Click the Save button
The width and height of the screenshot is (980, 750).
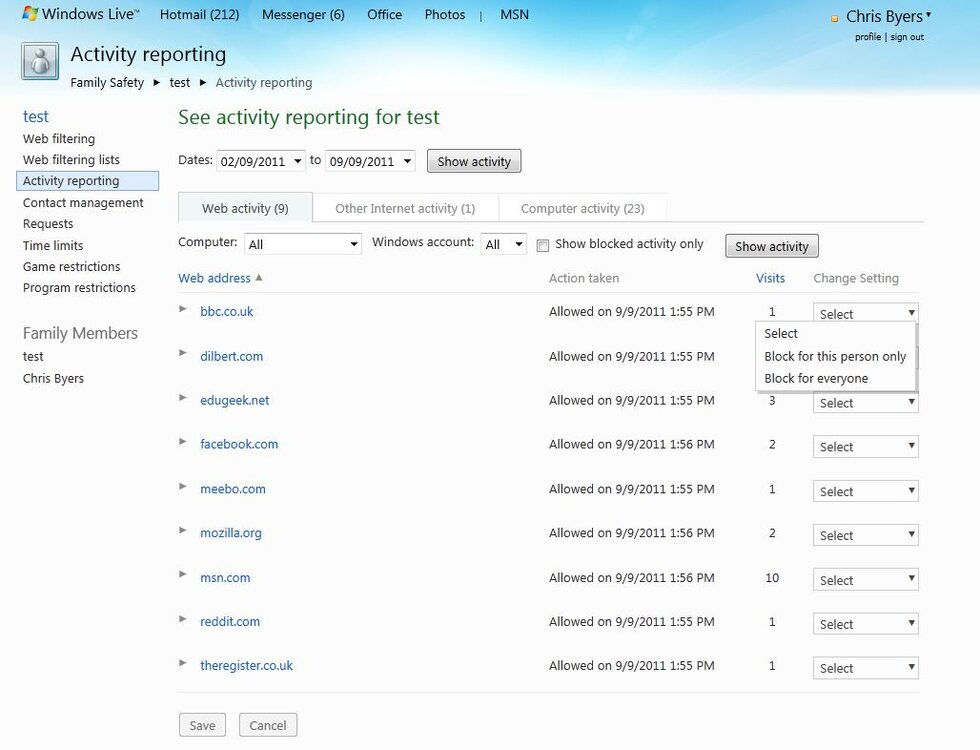coord(202,725)
